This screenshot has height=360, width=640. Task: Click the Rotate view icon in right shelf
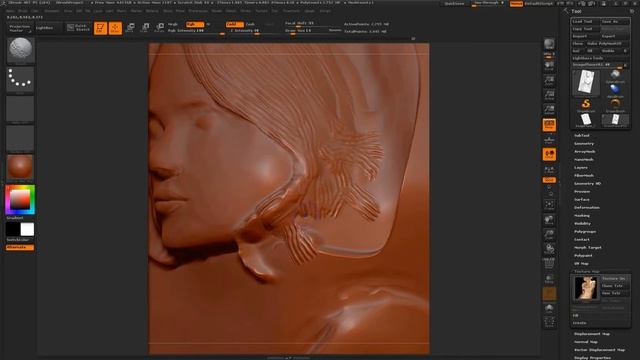(549, 249)
